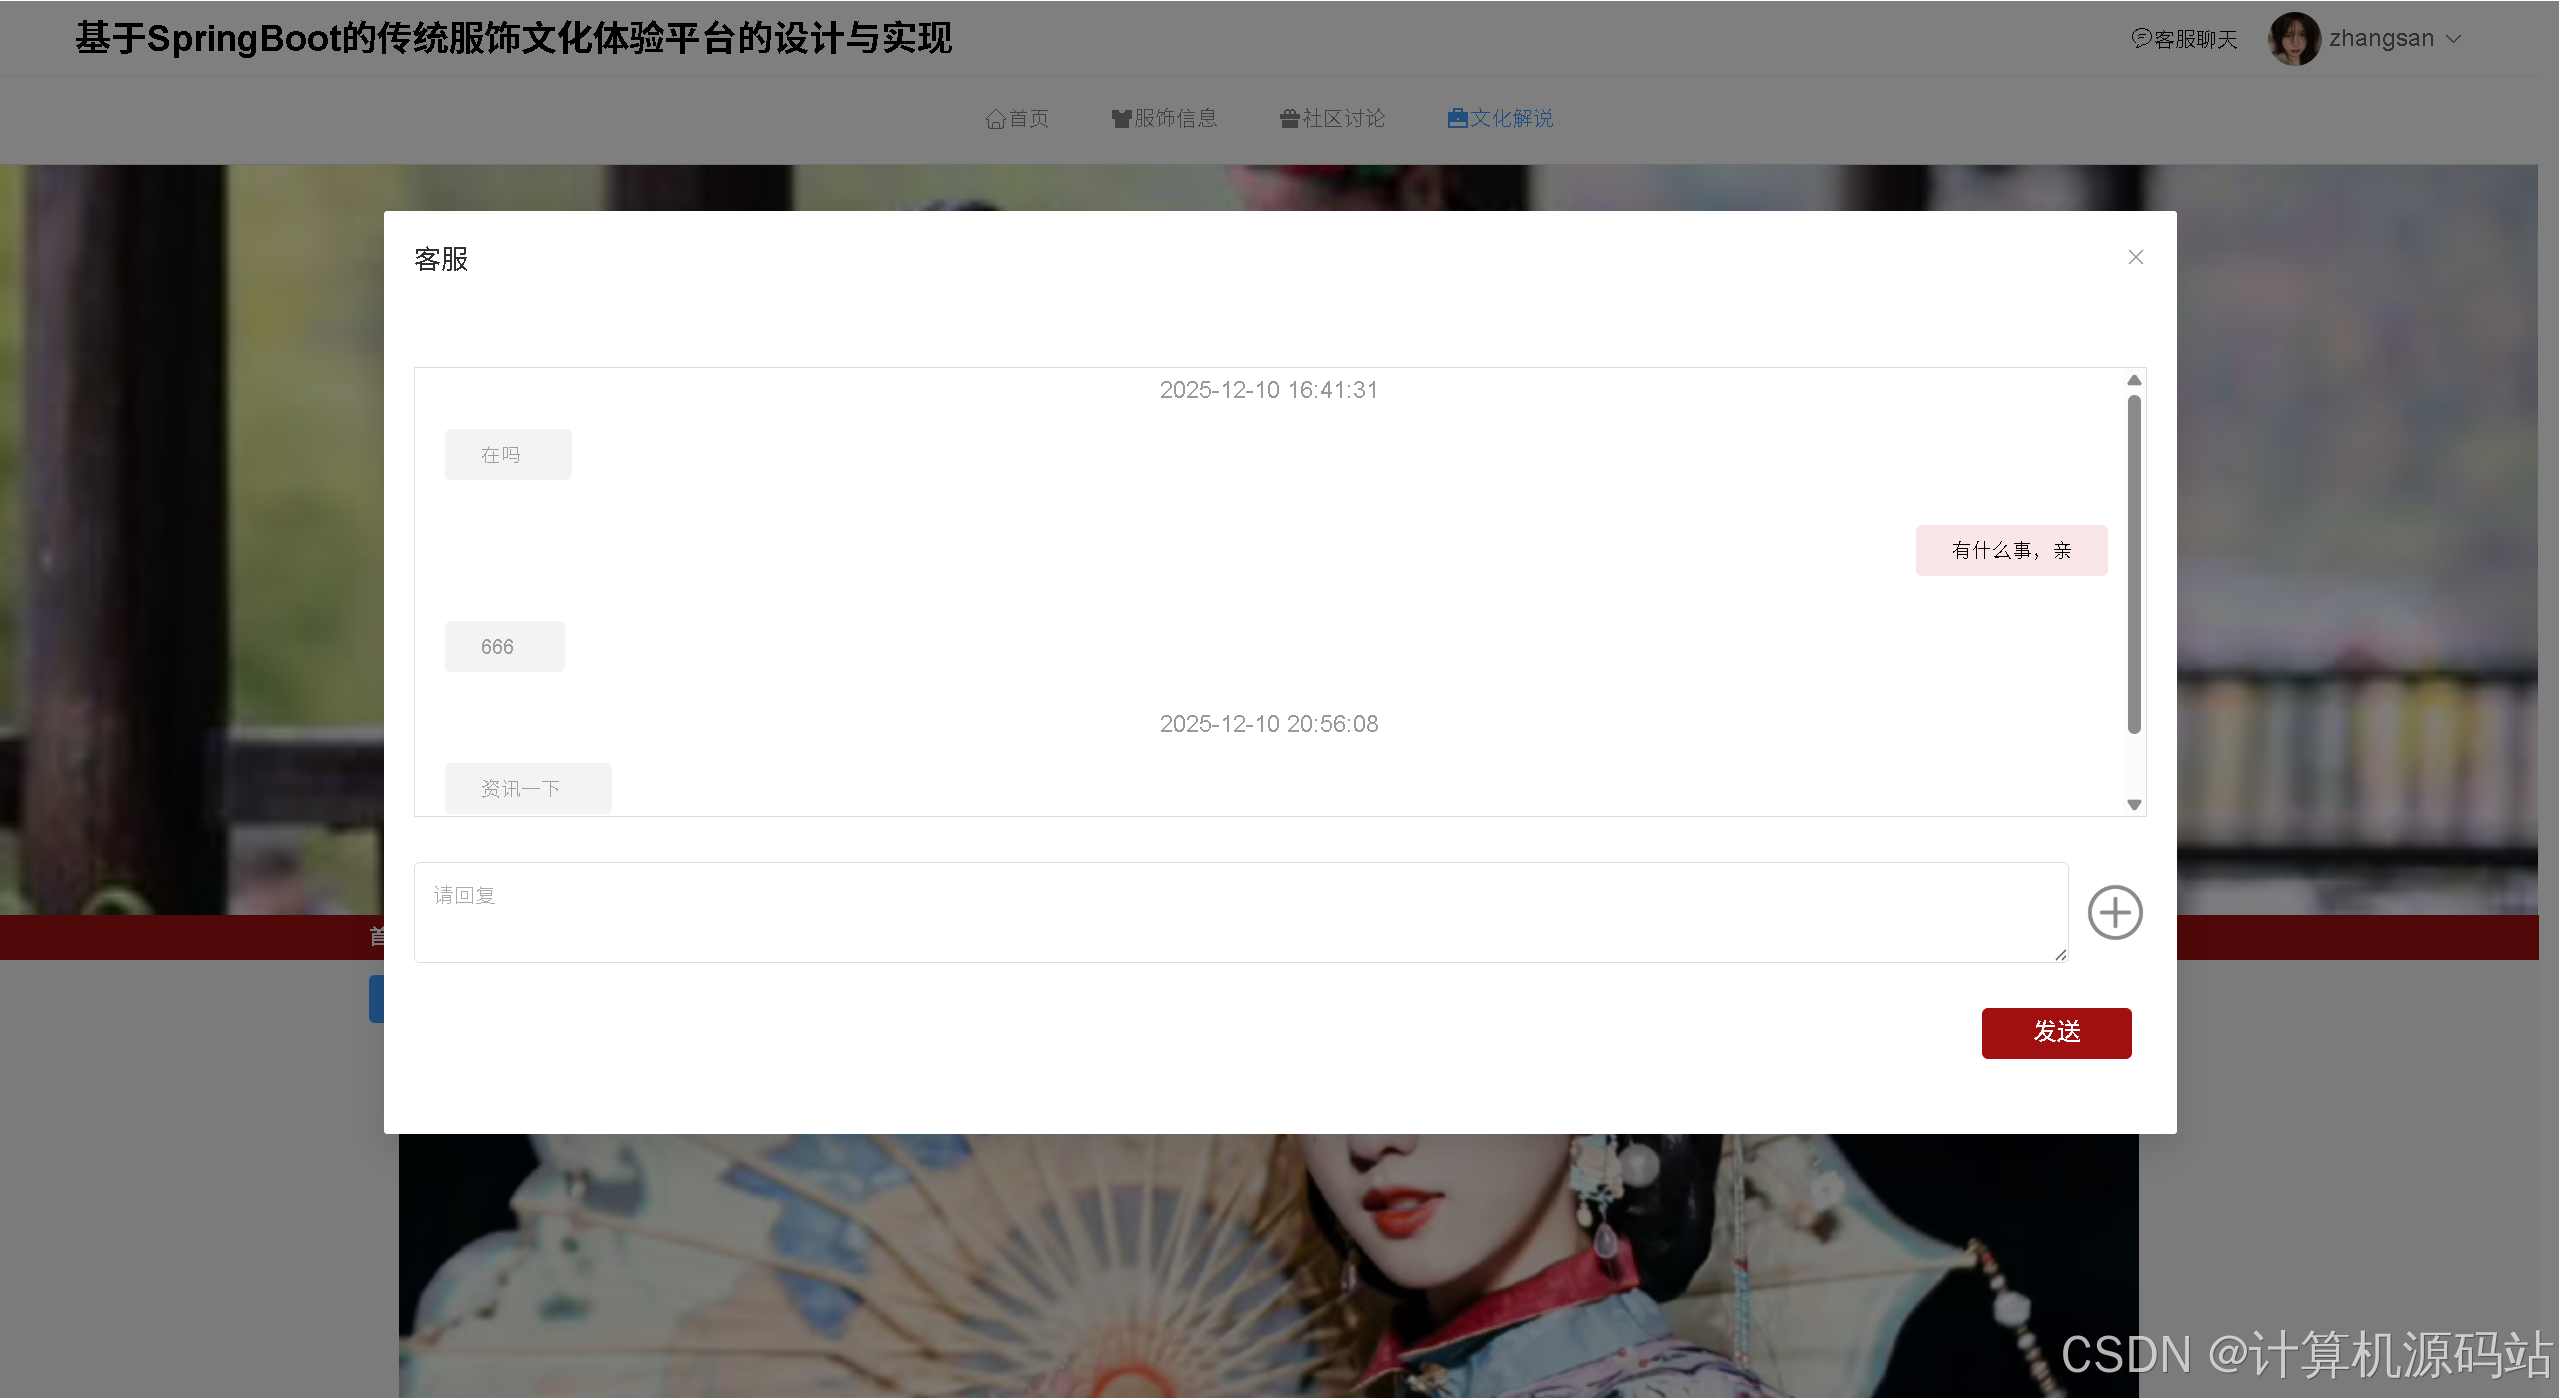Image resolution: width=2559 pixels, height=1398 pixels.
Task: Select 文化解说 menu item
Action: coord(1500,118)
